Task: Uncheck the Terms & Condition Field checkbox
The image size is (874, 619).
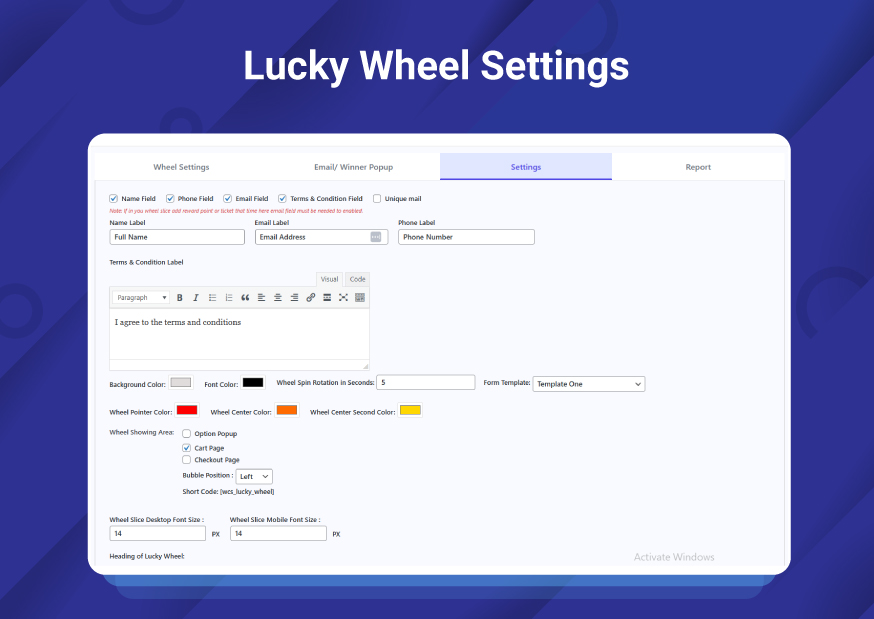Action: (283, 198)
